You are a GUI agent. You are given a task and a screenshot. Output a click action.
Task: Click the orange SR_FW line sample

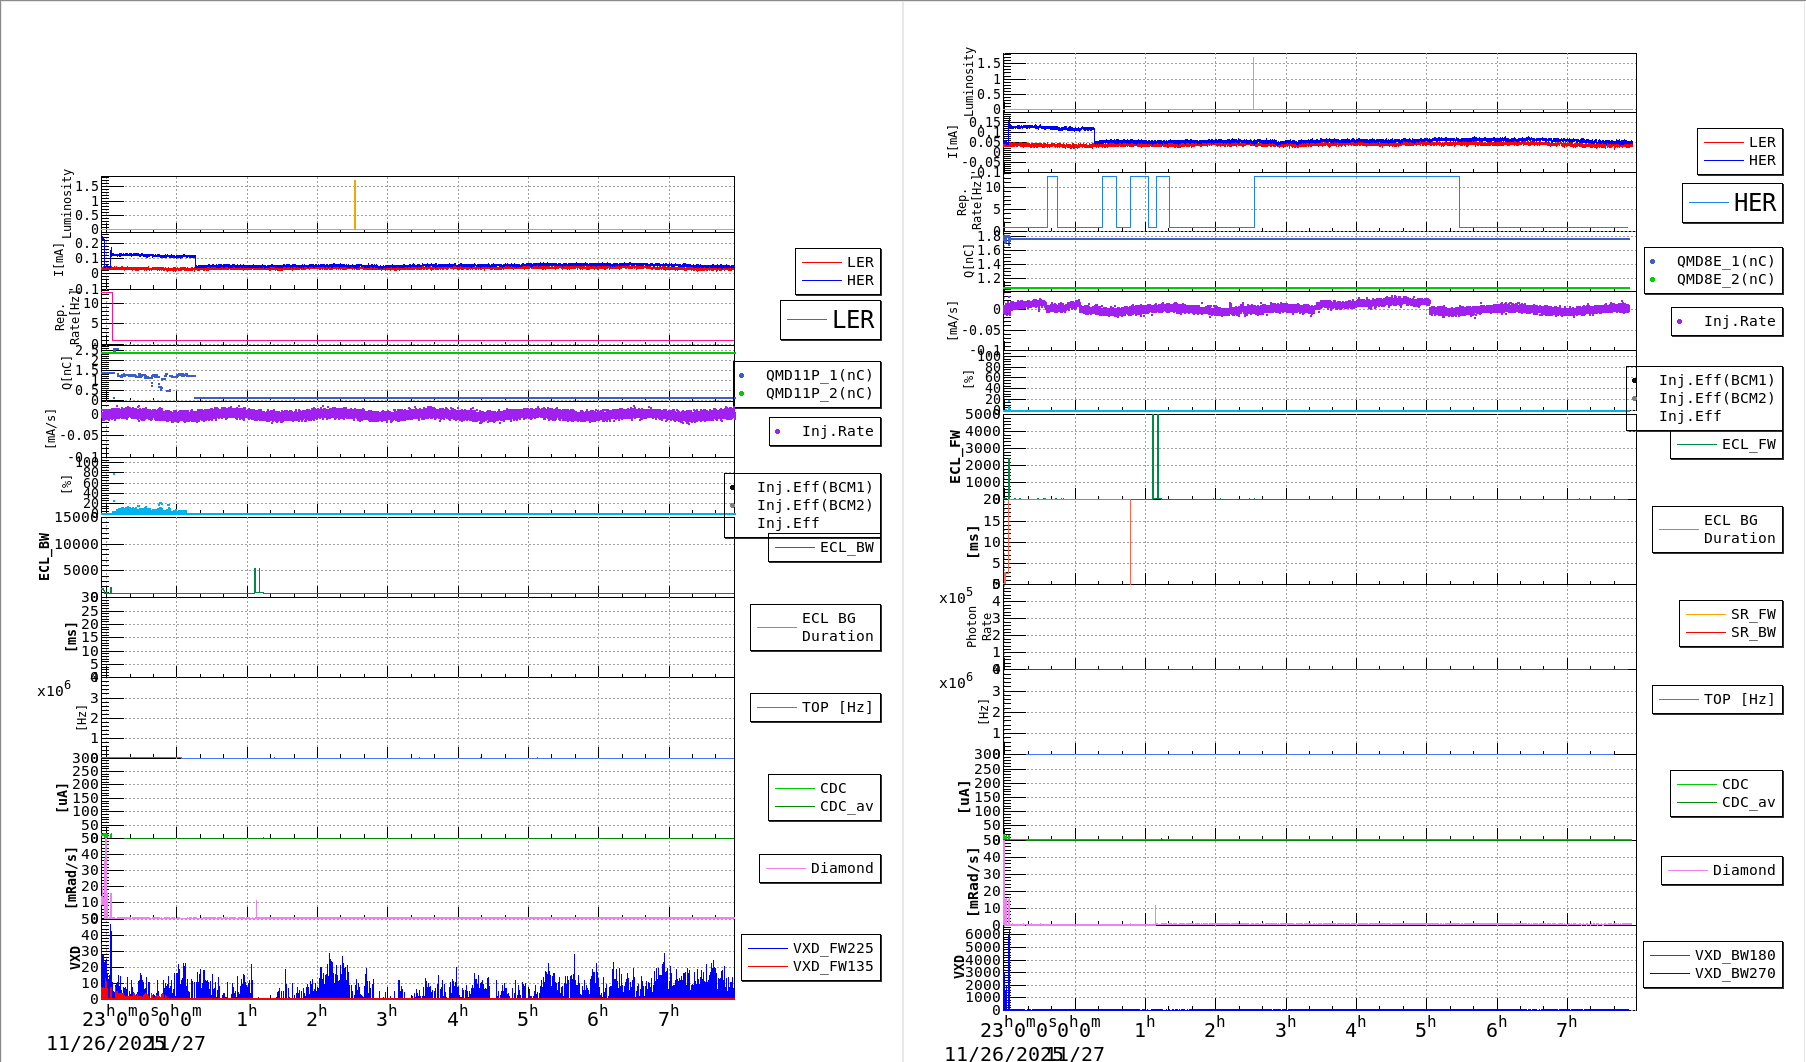click(1706, 614)
